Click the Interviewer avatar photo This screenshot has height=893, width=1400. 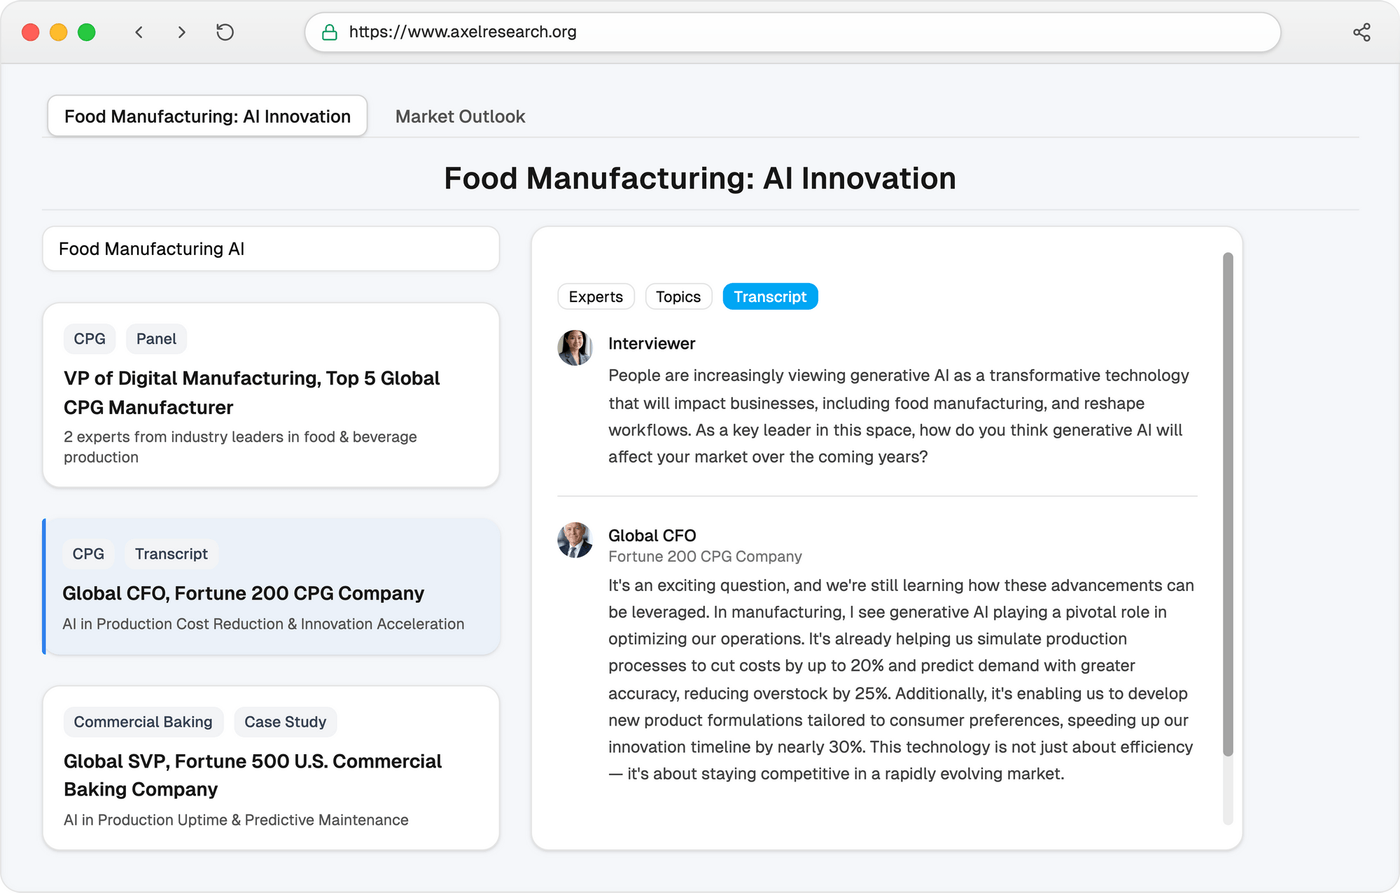tap(575, 347)
